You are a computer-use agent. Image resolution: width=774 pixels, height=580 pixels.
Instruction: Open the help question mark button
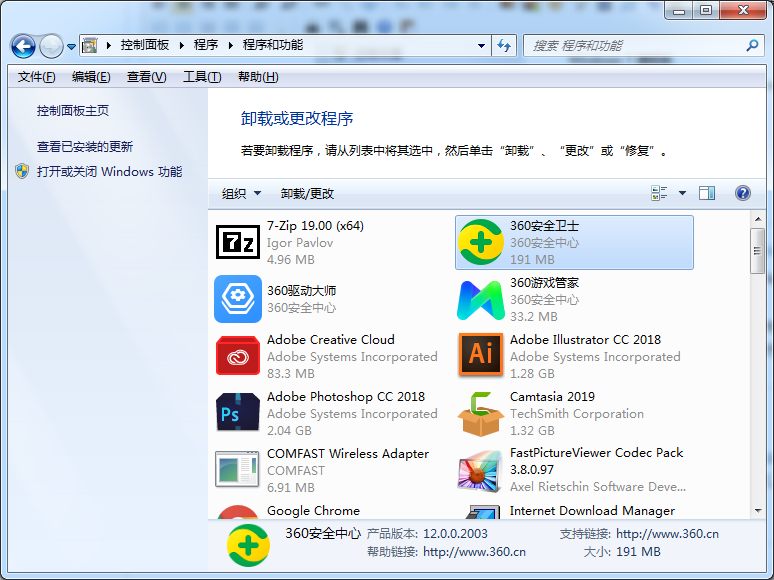point(742,193)
